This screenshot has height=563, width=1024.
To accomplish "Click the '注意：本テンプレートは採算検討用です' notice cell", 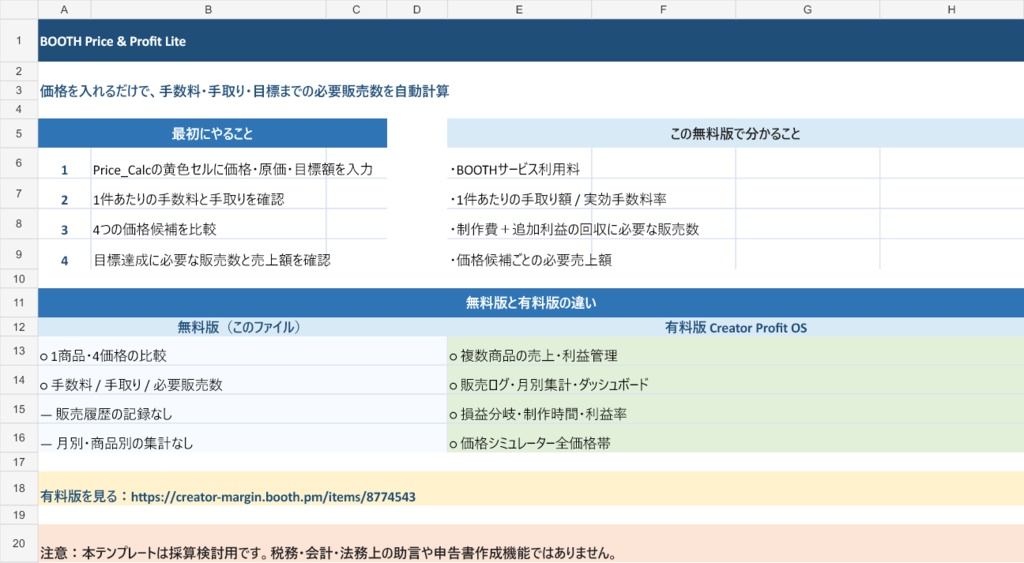I will point(531,543).
